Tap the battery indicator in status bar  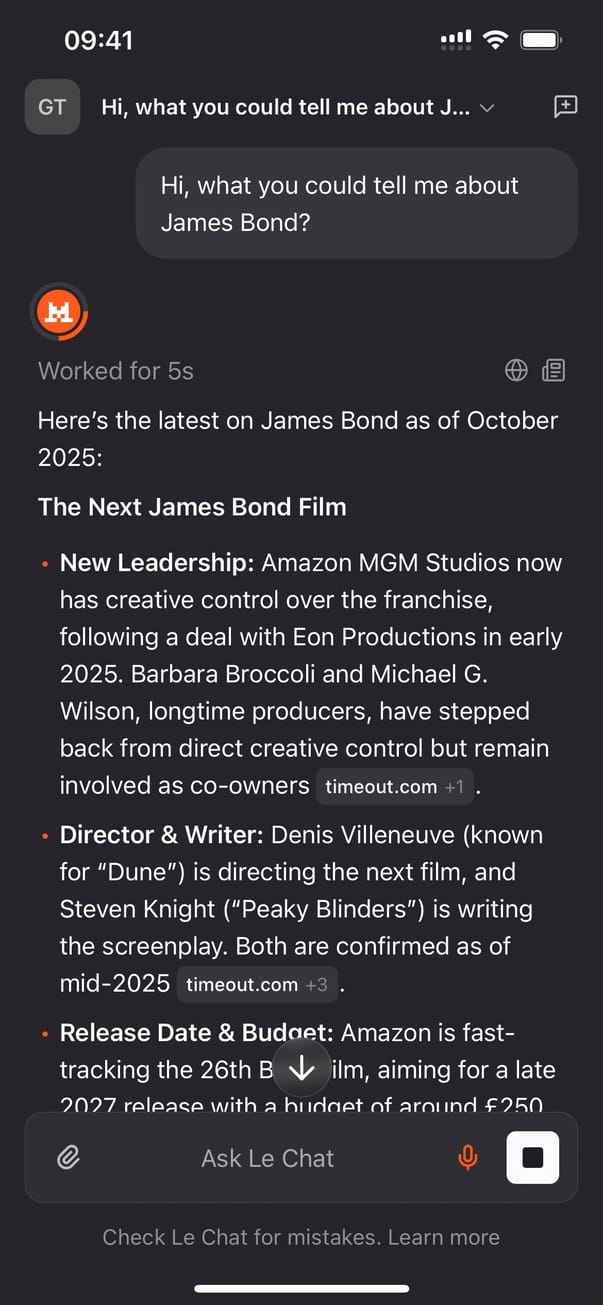click(541, 40)
